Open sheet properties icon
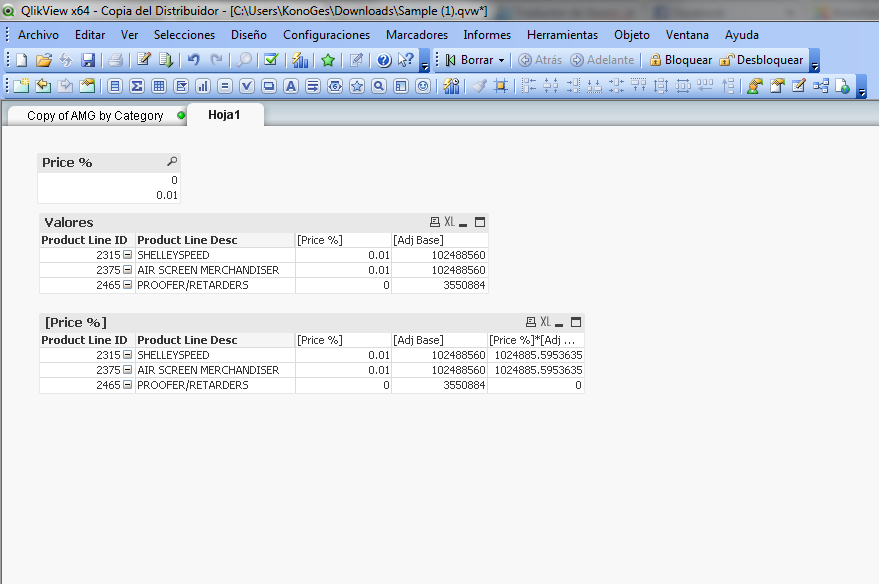The width and height of the screenshot is (879, 584). (87, 86)
